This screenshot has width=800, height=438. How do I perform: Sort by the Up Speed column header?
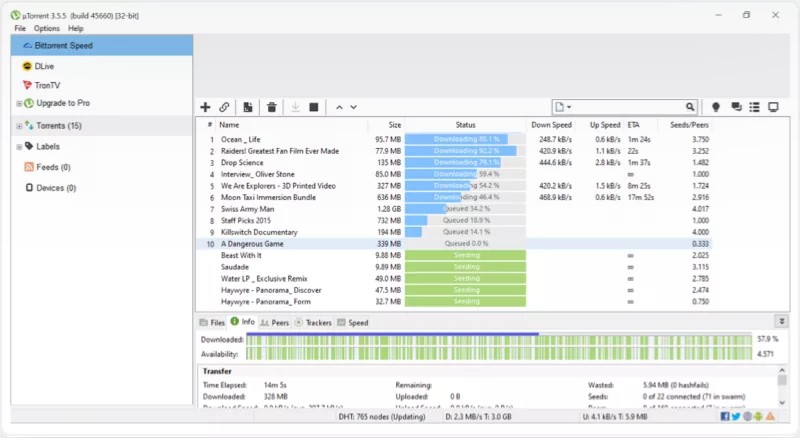click(x=605, y=125)
